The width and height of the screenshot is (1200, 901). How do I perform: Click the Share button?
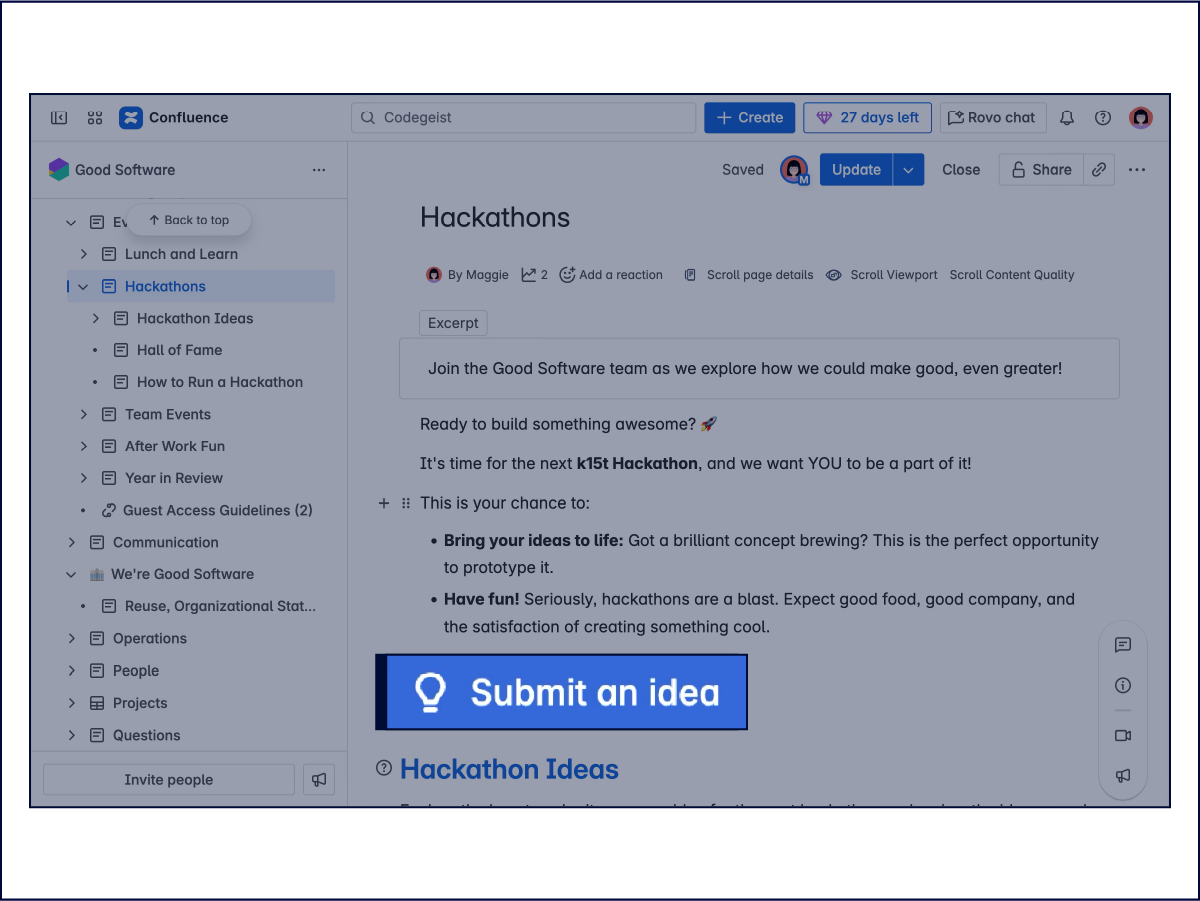1041,170
